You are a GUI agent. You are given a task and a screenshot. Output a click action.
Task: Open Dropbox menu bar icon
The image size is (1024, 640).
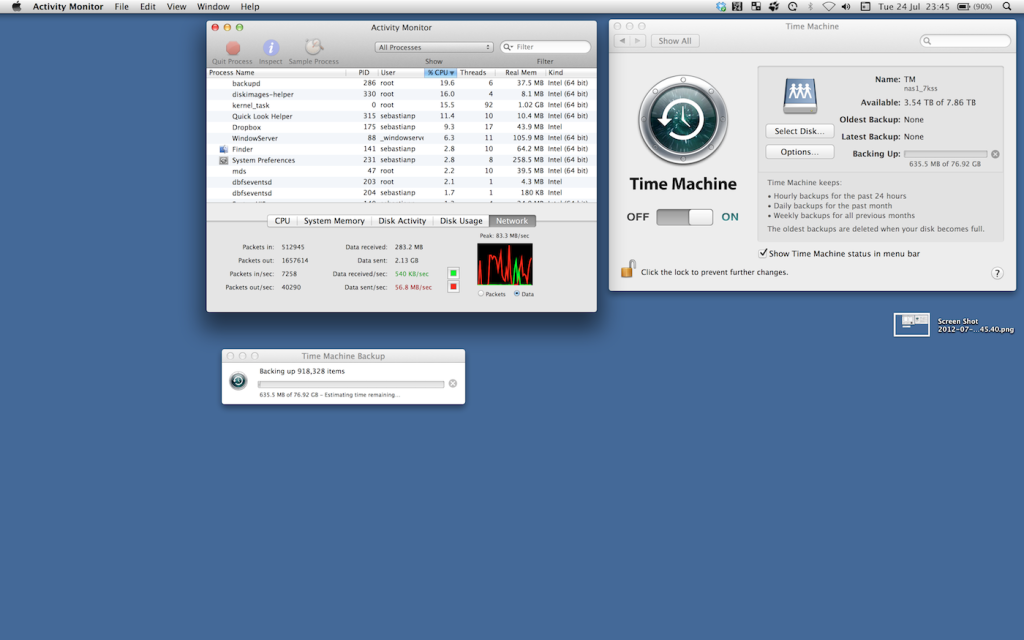pos(721,7)
